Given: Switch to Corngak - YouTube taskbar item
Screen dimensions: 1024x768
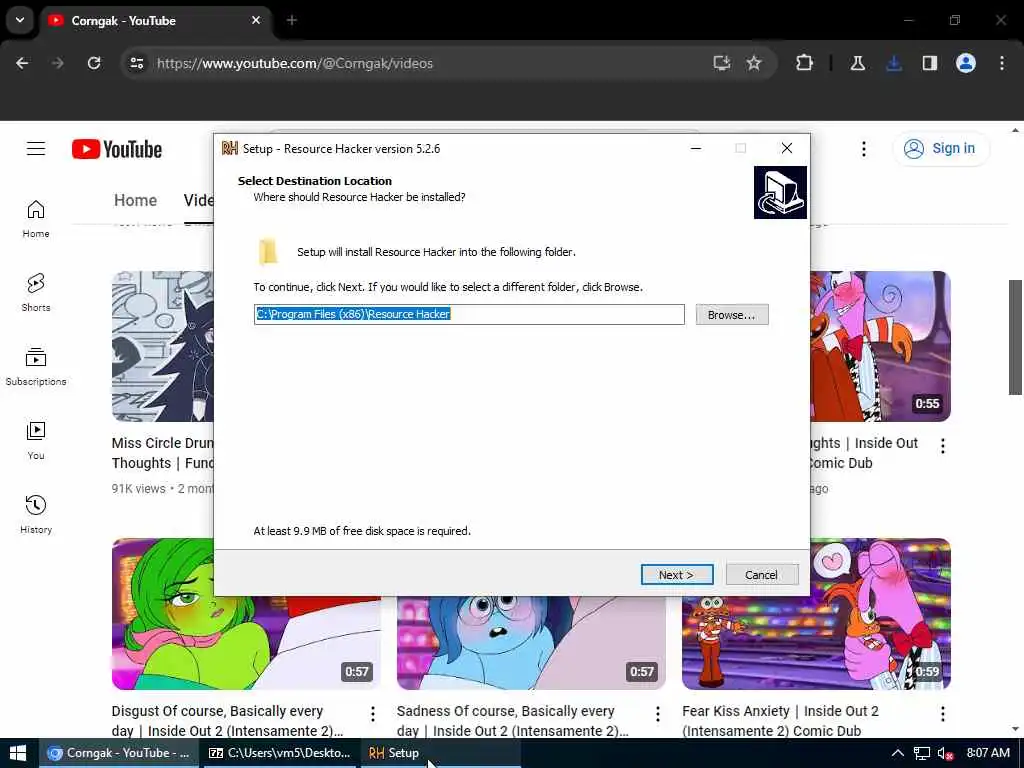Looking at the screenshot, I should pos(119,753).
